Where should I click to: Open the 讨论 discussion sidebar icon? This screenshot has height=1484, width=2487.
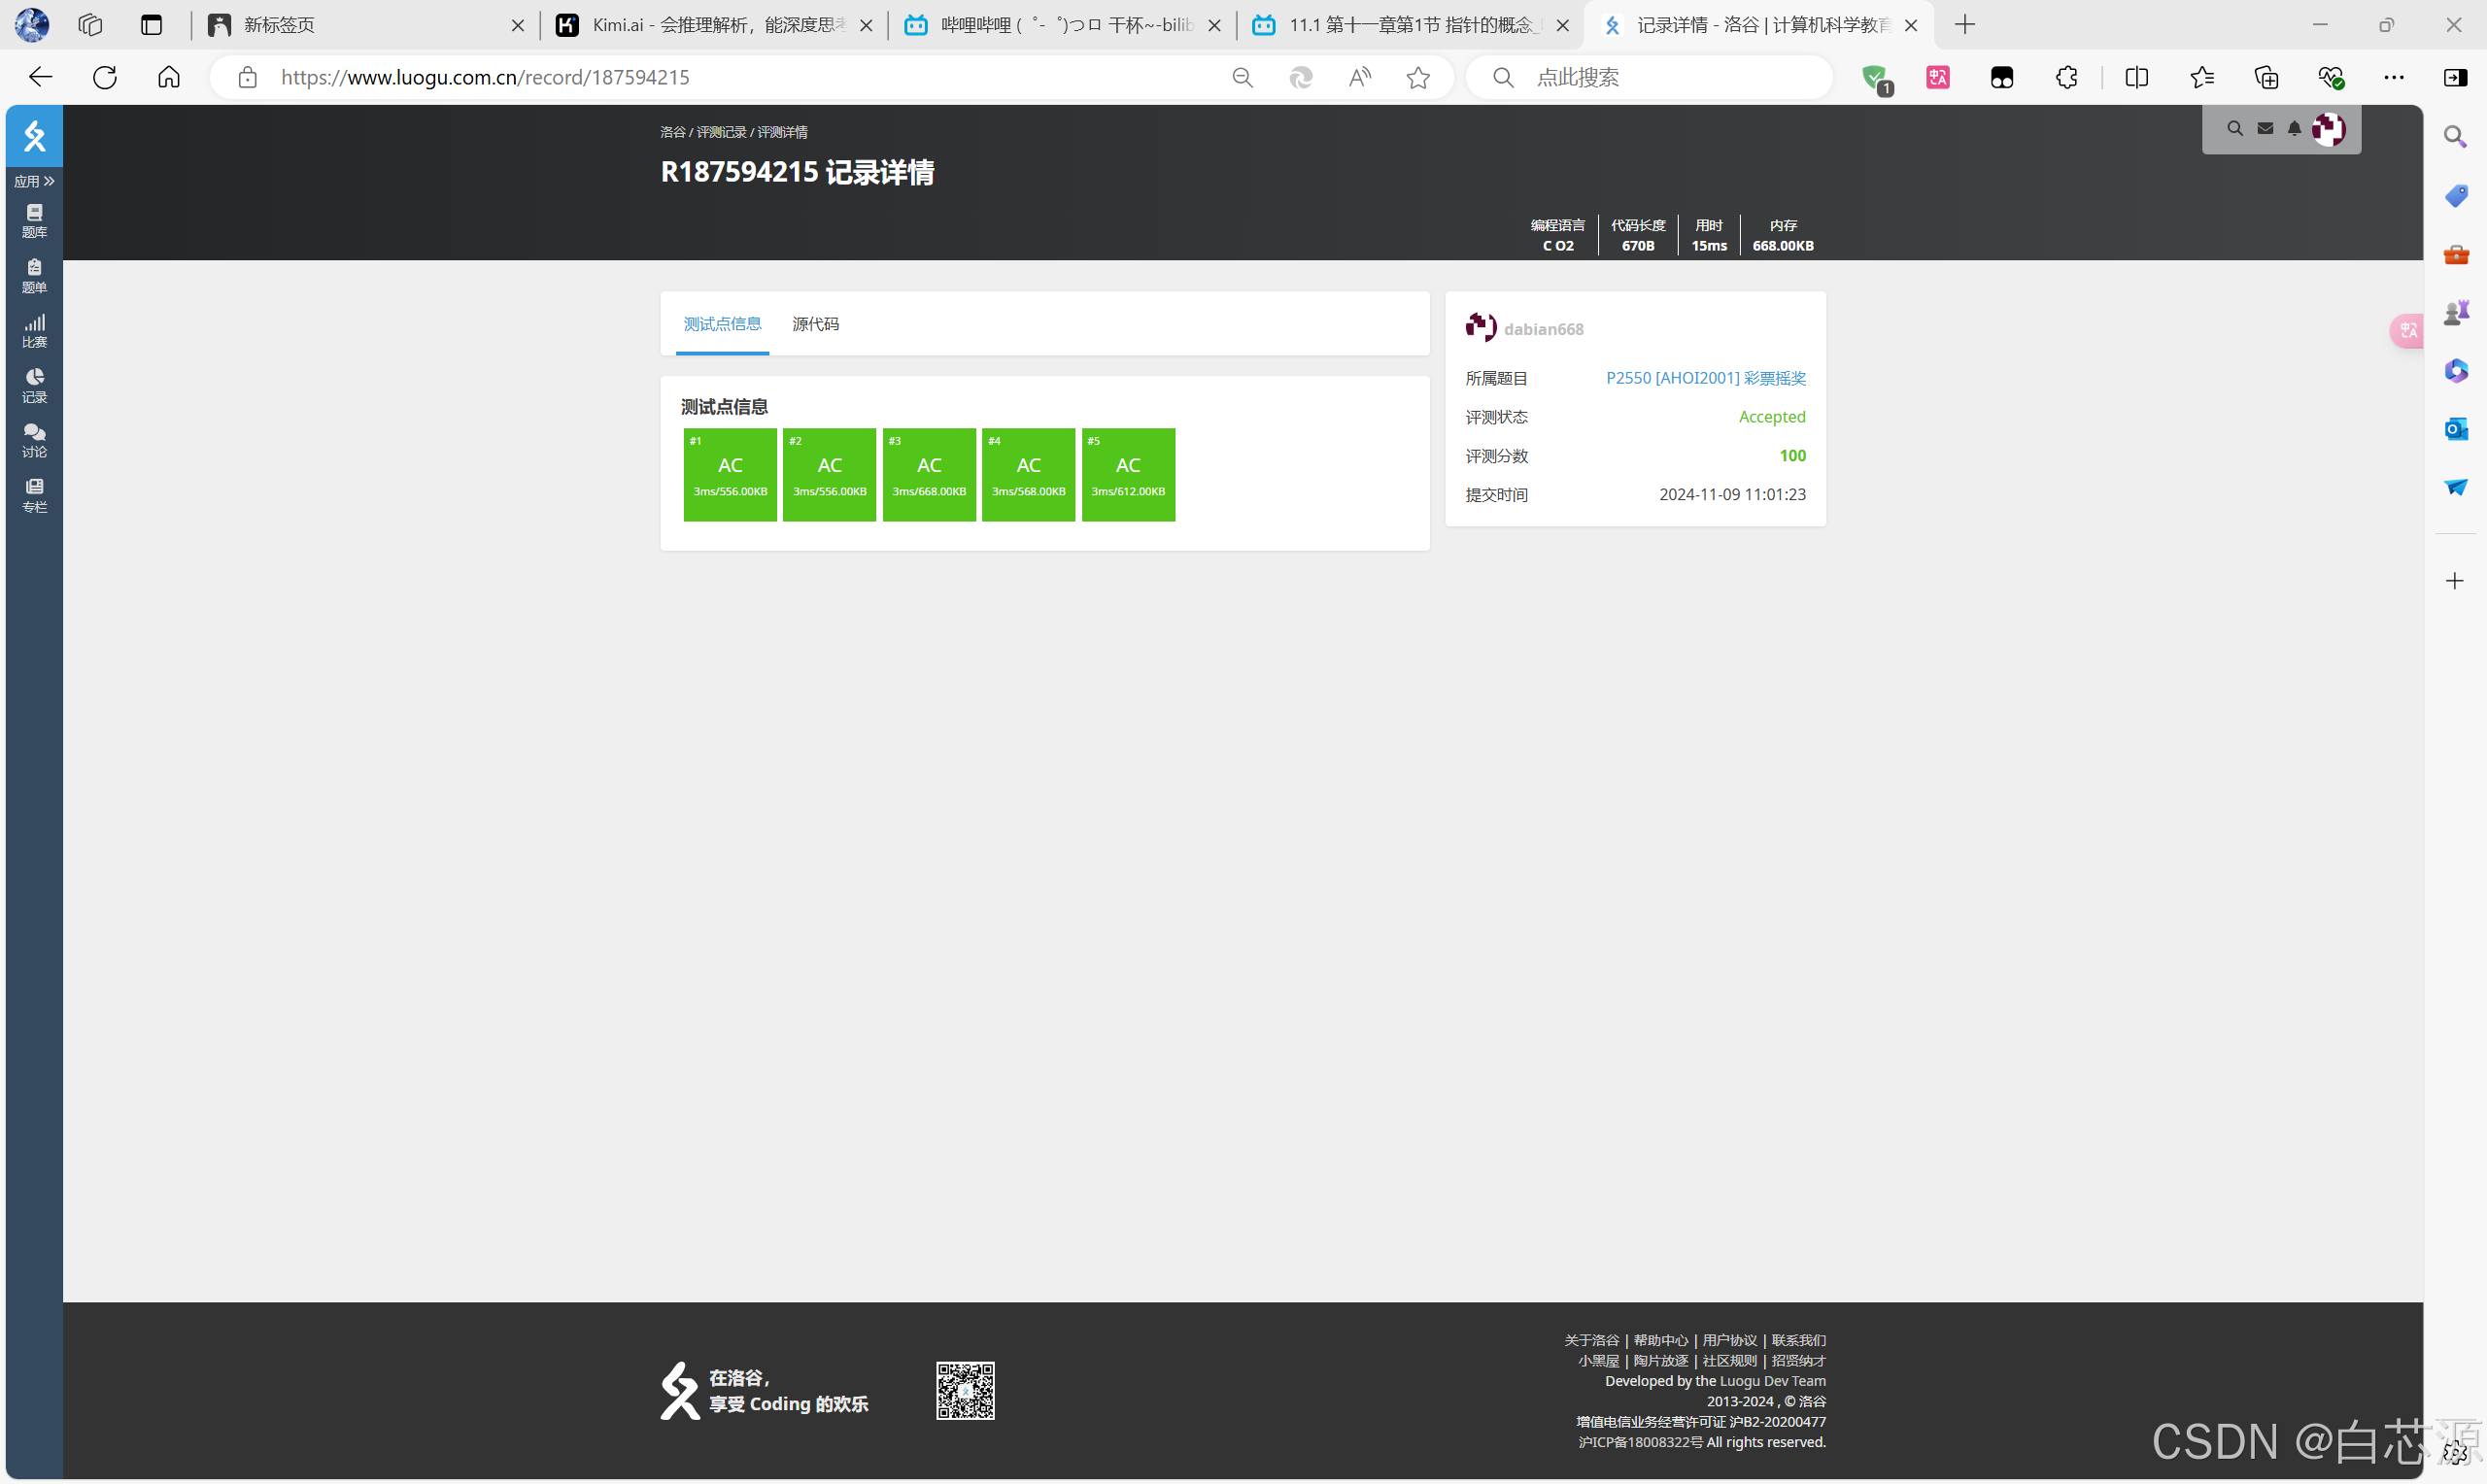(x=34, y=440)
